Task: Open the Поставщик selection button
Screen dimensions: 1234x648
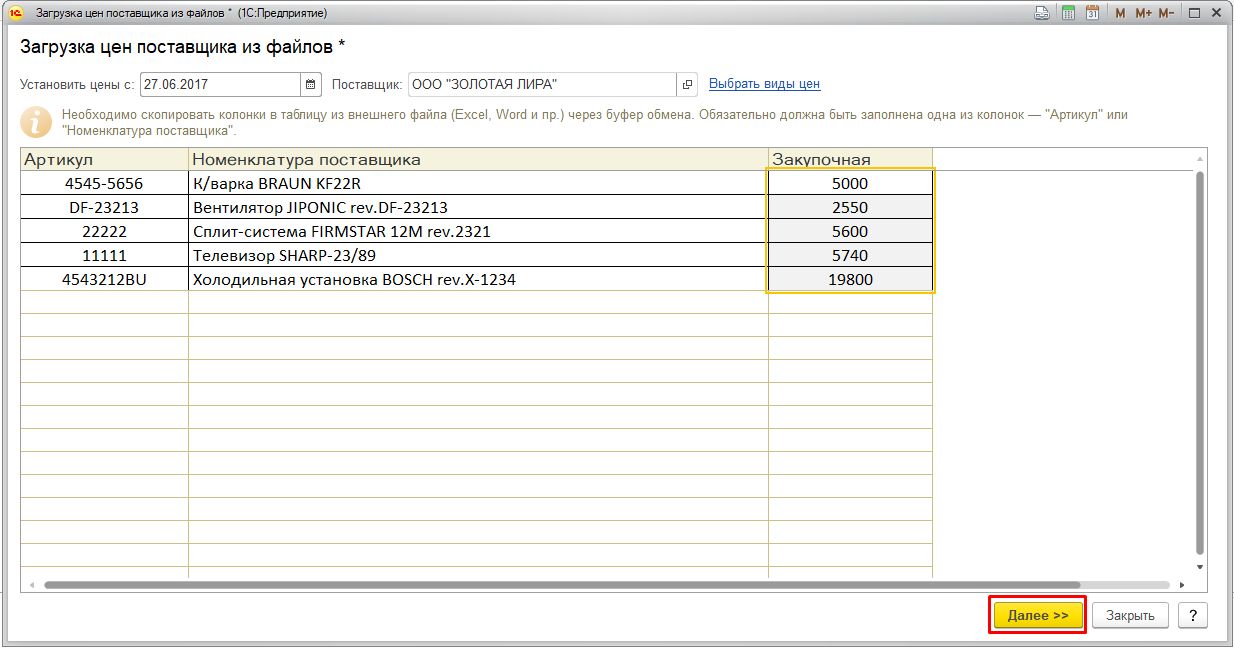Action: 687,84
